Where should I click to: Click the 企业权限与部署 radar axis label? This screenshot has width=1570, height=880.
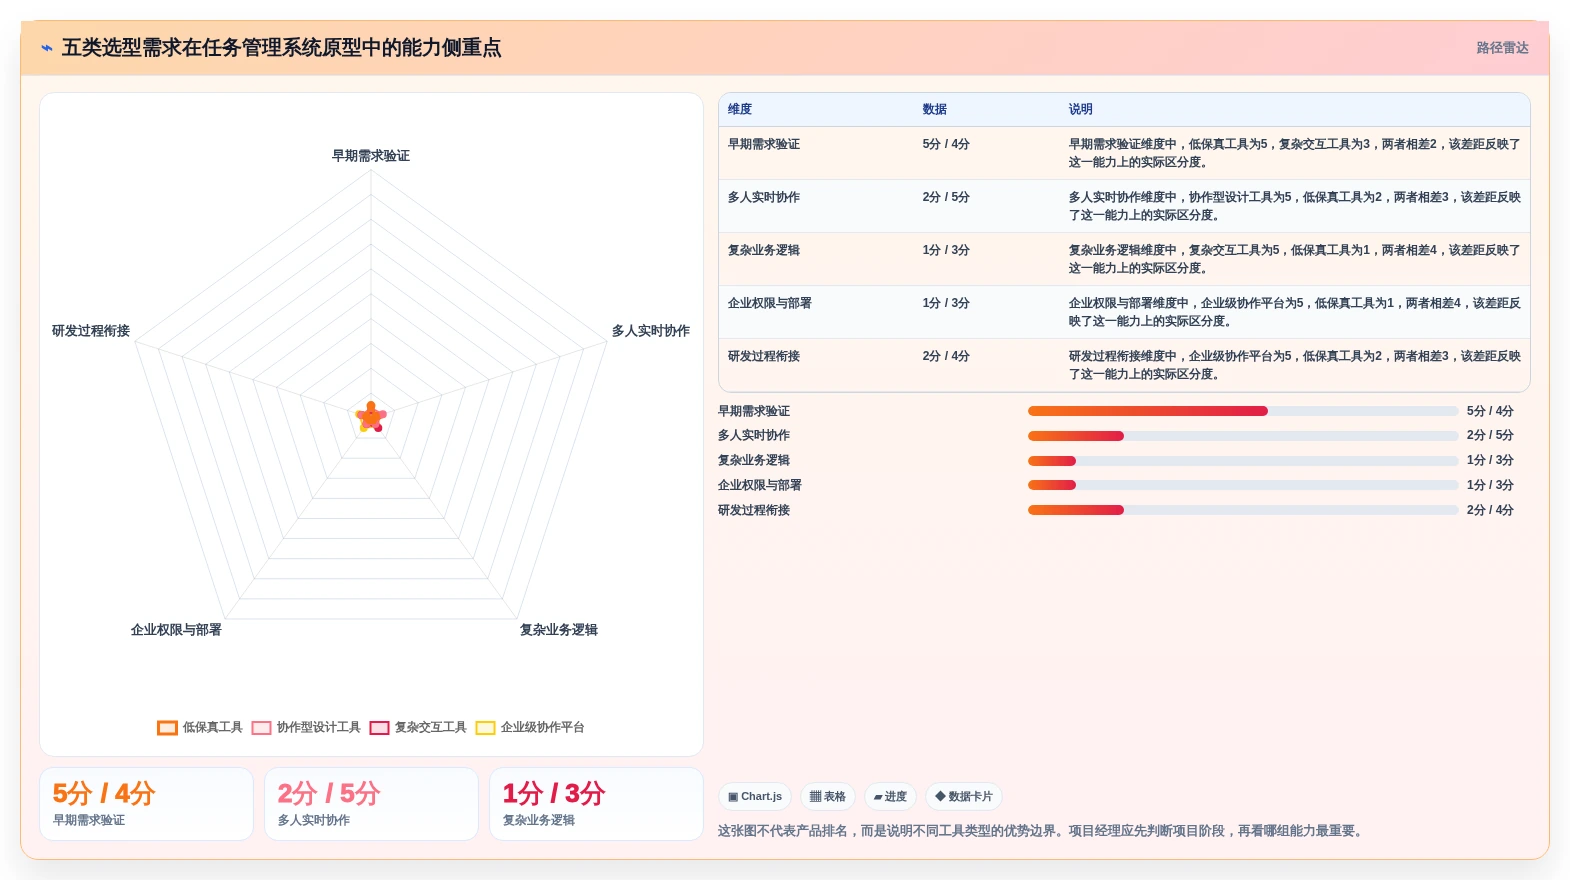coord(176,630)
